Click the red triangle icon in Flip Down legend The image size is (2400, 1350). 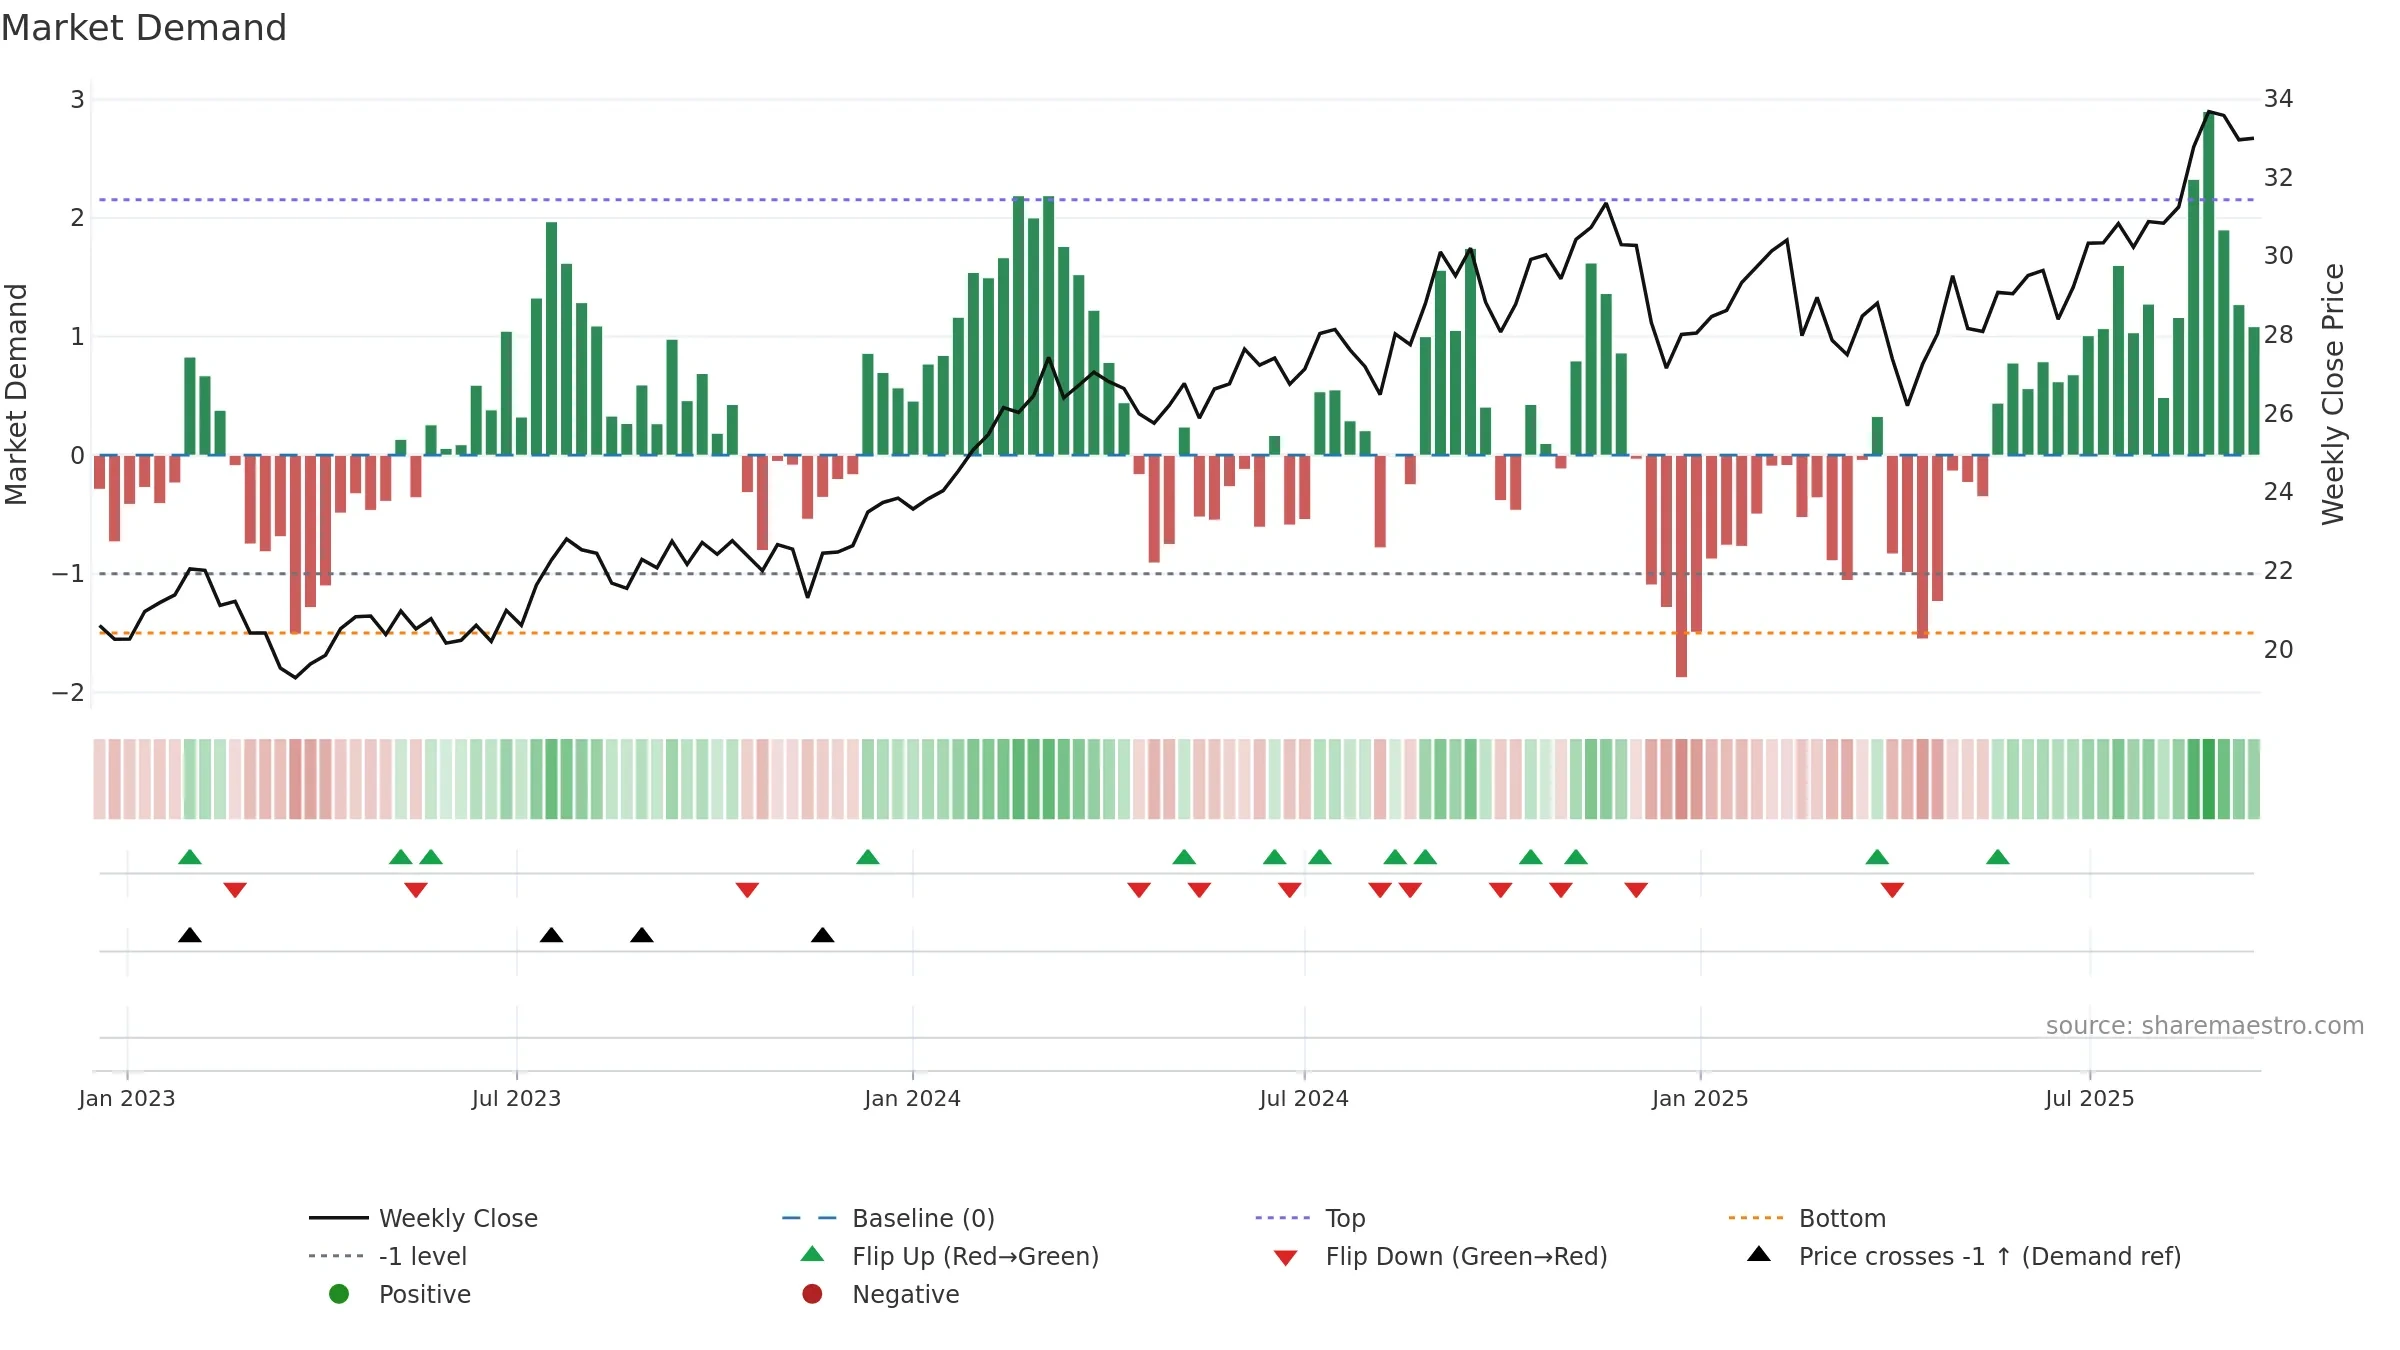(x=1286, y=1258)
